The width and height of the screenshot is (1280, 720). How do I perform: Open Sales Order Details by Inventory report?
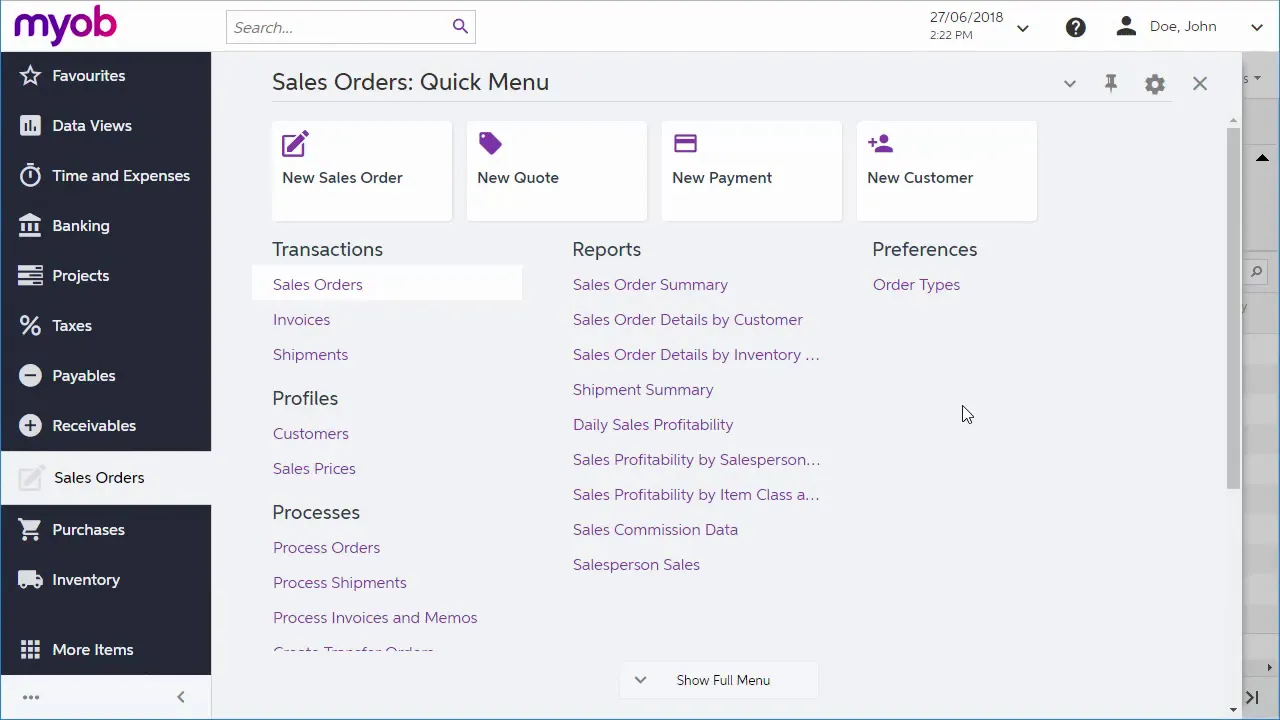pos(696,355)
